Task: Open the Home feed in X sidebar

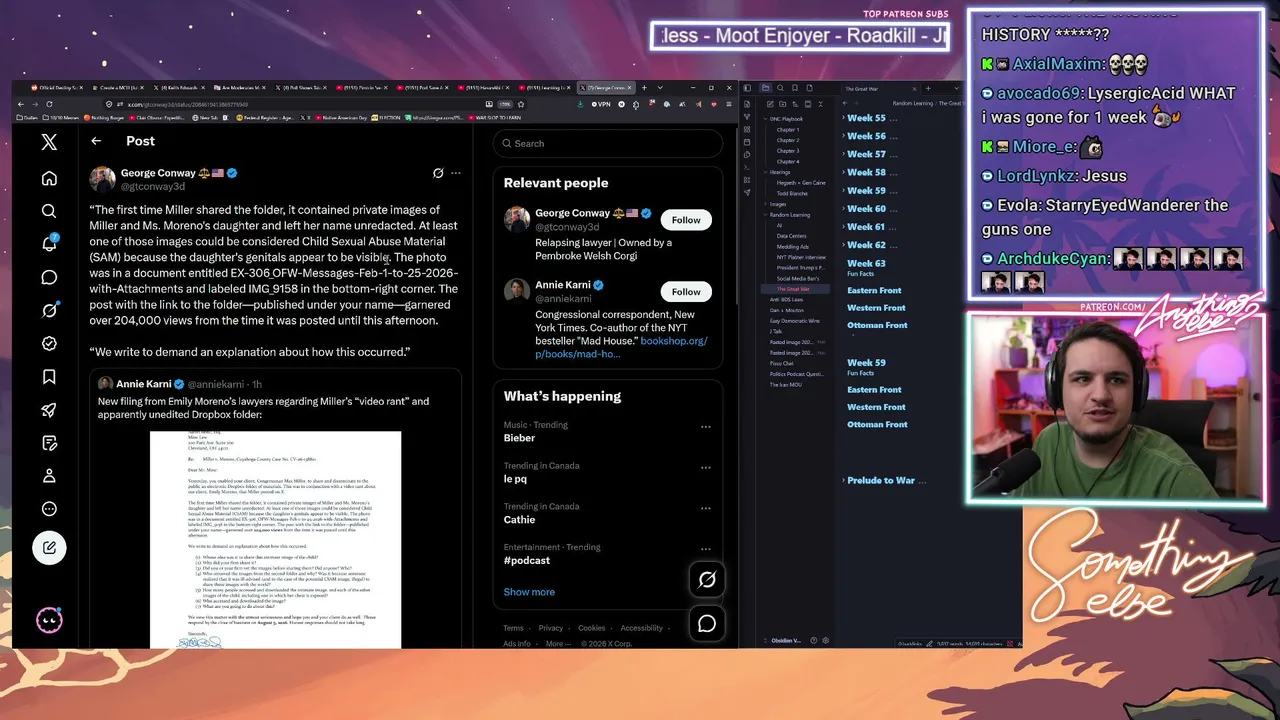Action: click(49, 178)
